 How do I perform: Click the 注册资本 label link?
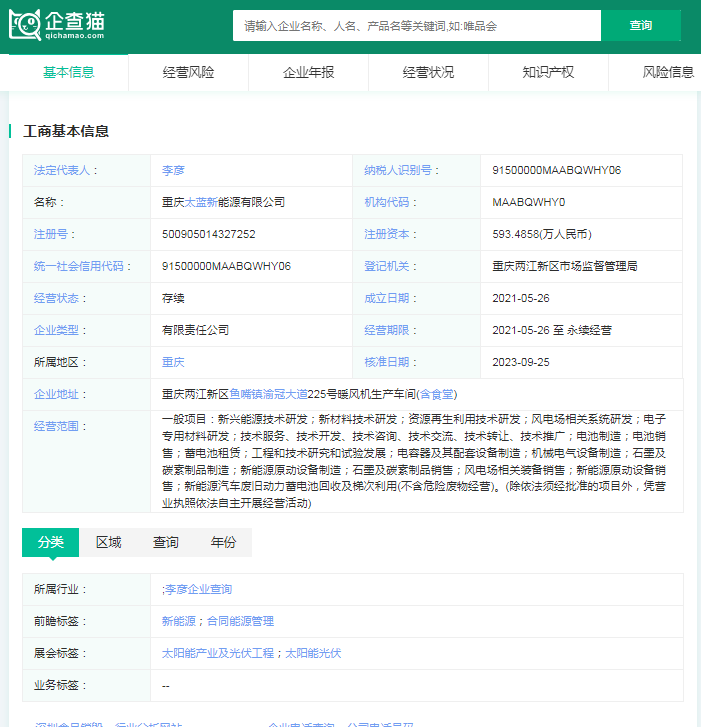[387, 235]
